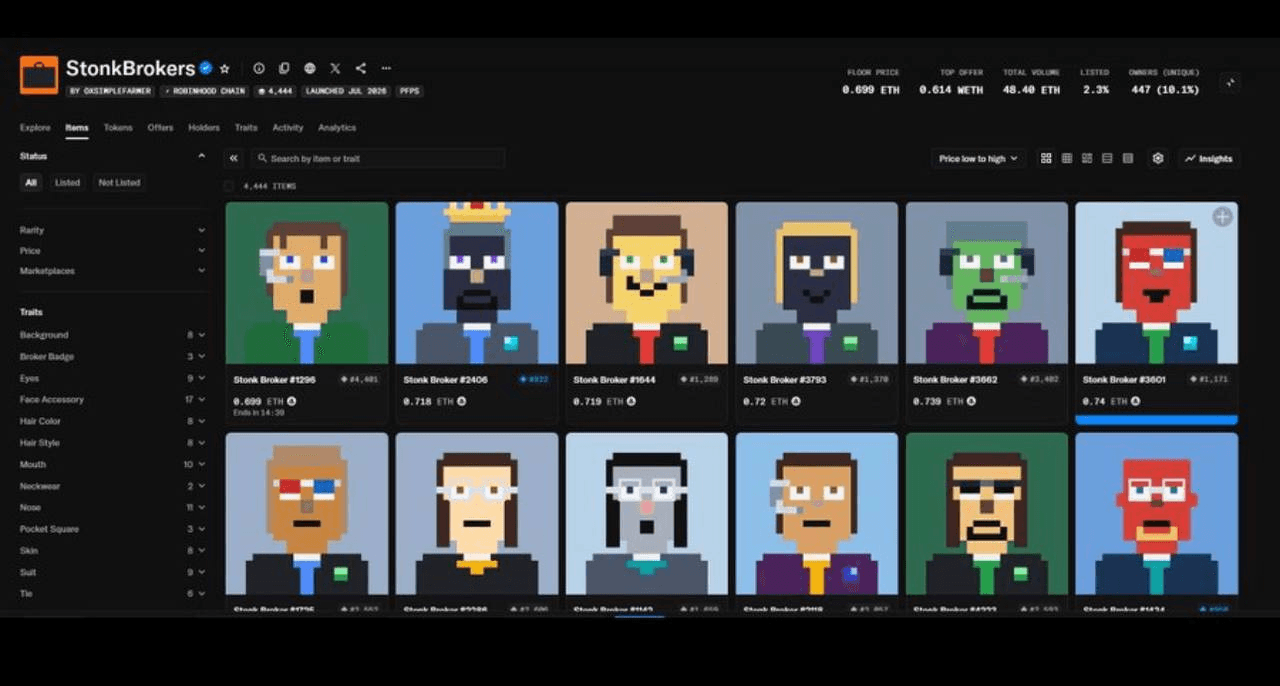
Task: Open the Stonk Broker #3662 green-skinned thumbnail
Action: coord(987,282)
